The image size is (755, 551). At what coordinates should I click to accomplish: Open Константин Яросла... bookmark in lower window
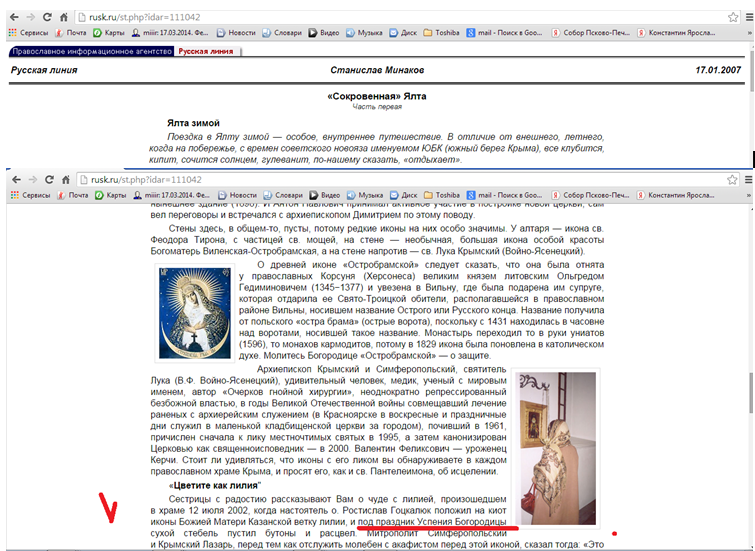click(x=676, y=195)
